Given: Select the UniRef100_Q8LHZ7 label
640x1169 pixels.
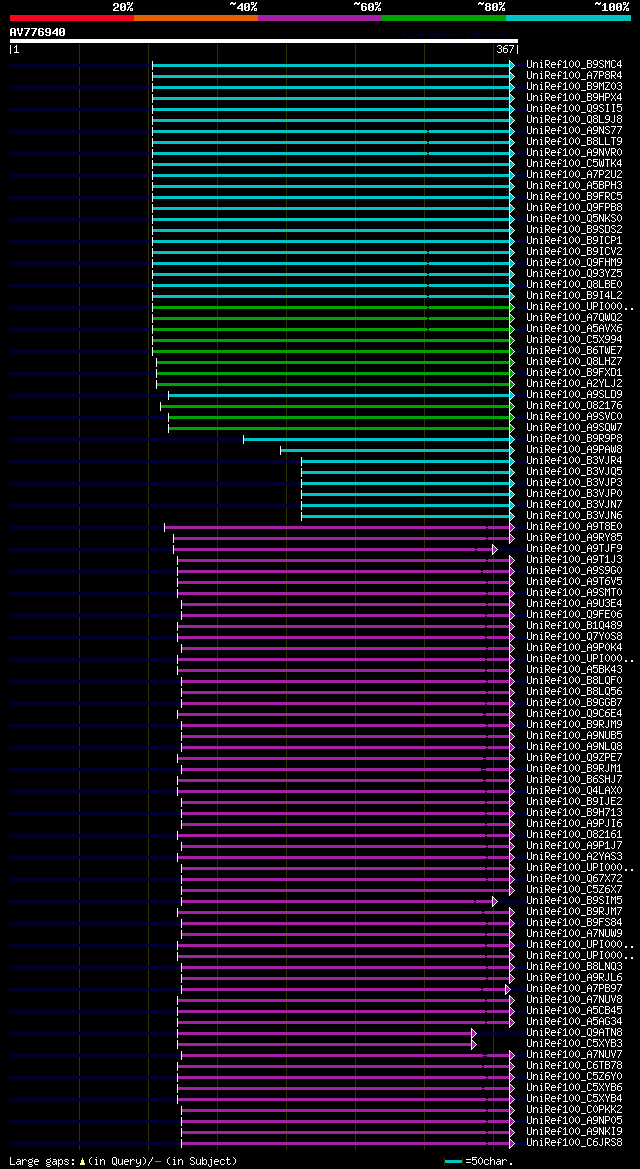Looking at the screenshot, I should coord(574,362).
